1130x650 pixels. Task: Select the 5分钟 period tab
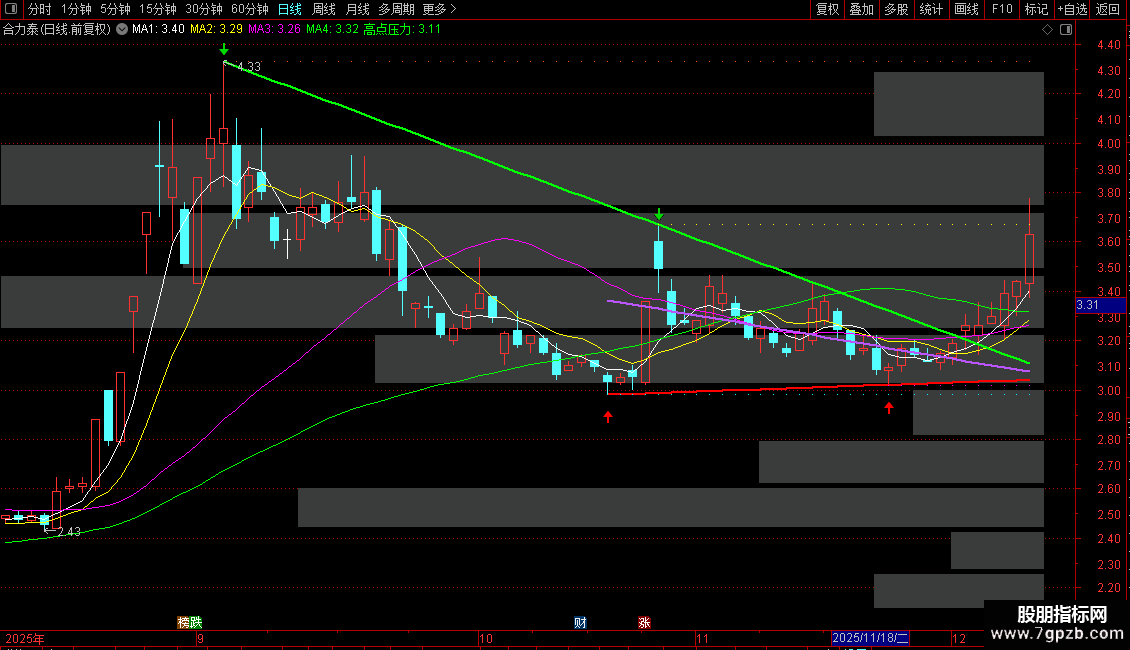point(115,9)
